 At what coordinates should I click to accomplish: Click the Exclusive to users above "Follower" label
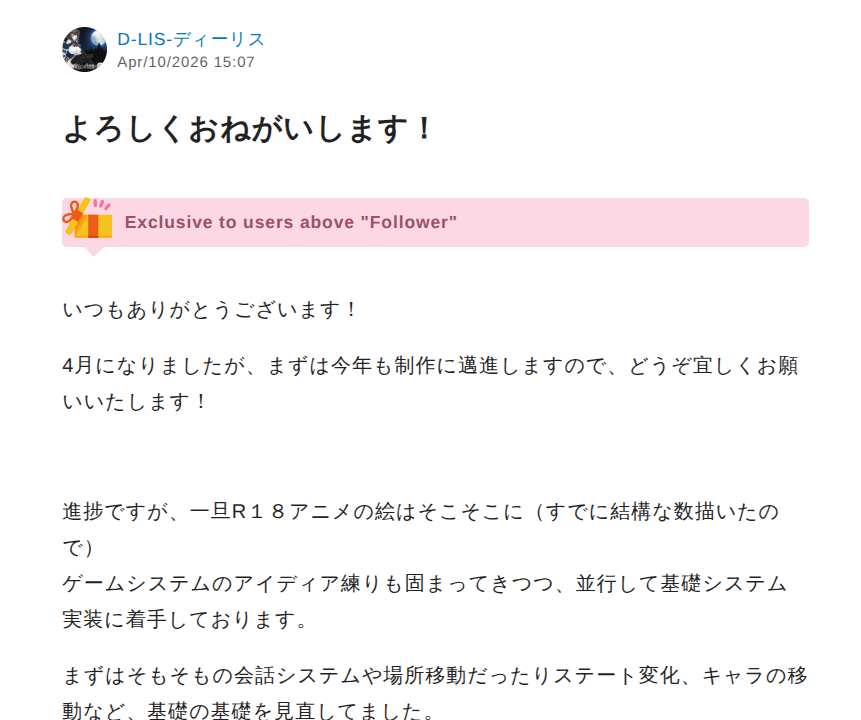(x=290, y=222)
